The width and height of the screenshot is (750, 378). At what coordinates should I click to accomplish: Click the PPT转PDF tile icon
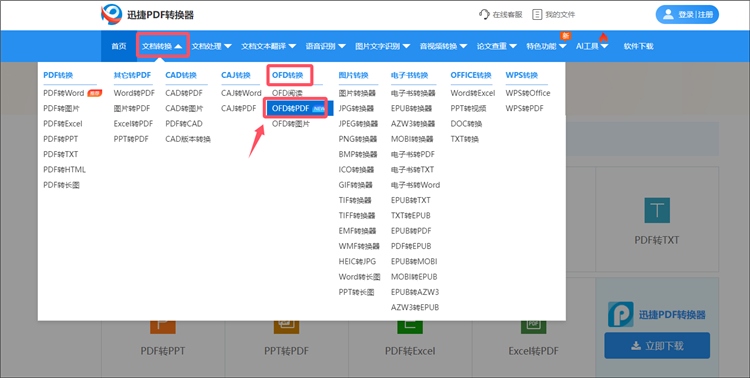point(286,327)
